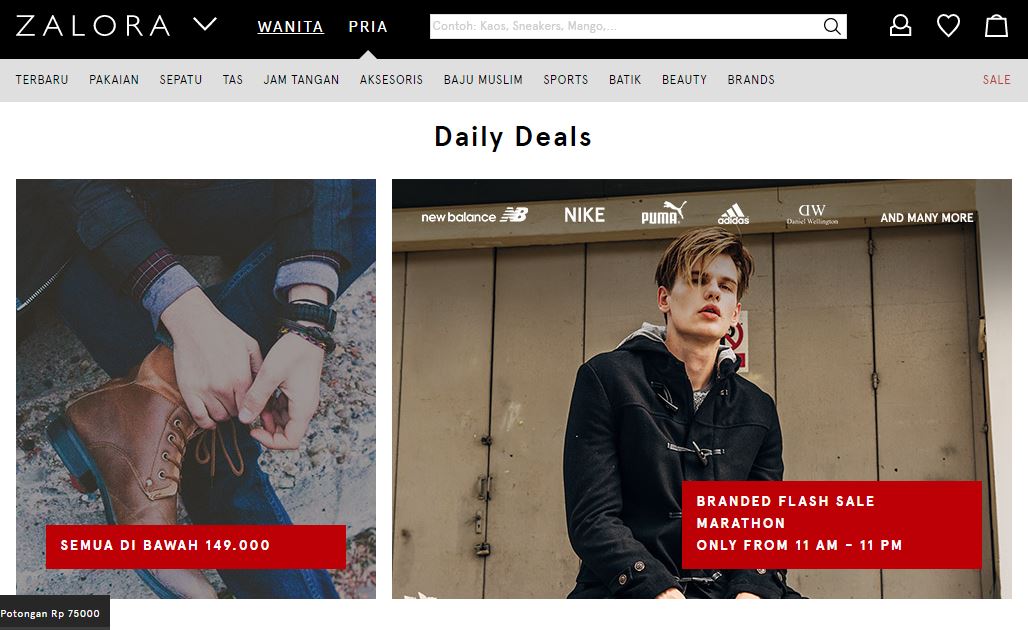Go to the BRANDS menu
This screenshot has width=1028, height=630.
click(x=751, y=80)
